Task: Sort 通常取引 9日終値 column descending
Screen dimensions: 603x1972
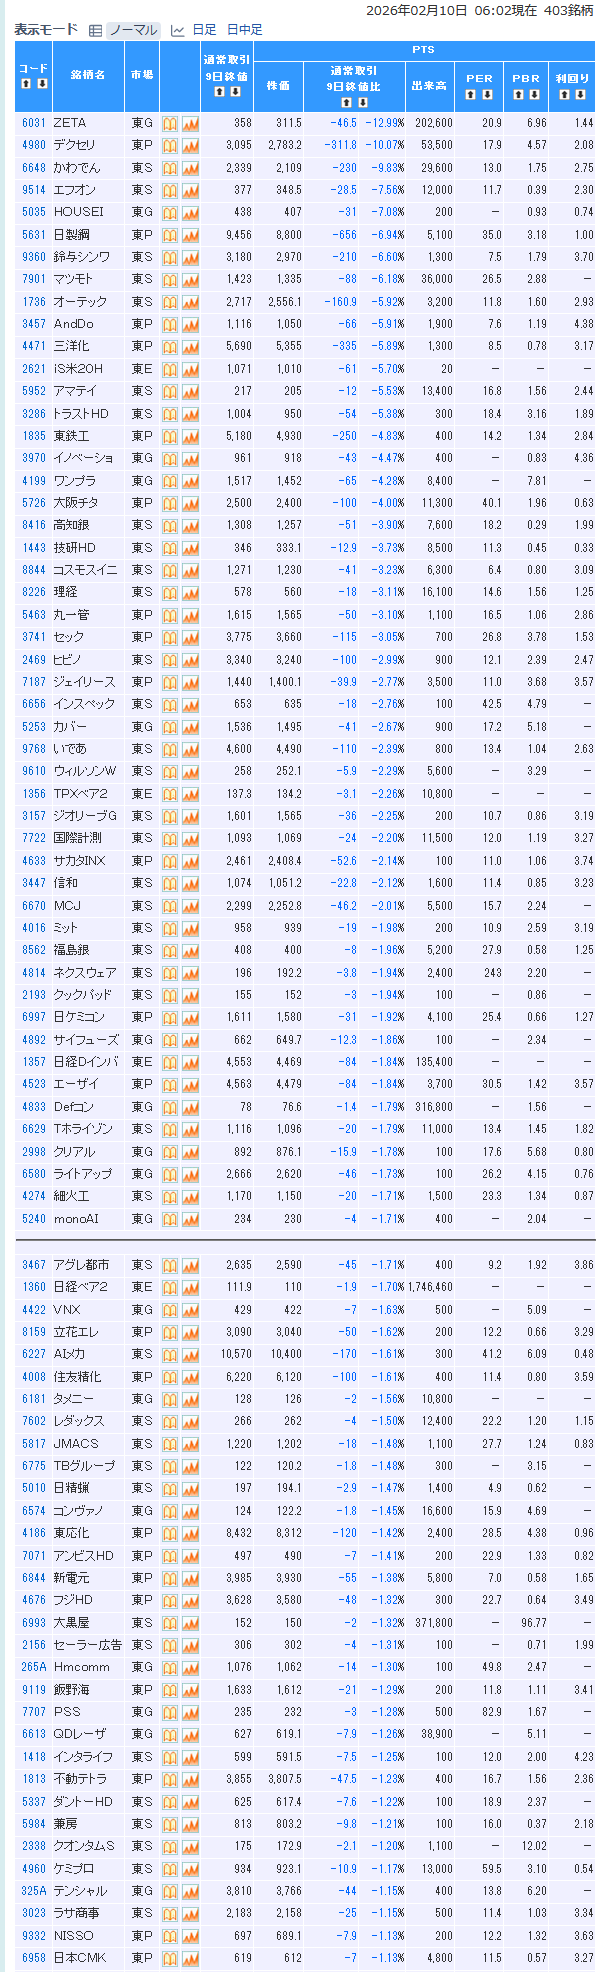Action: [x=236, y=92]
